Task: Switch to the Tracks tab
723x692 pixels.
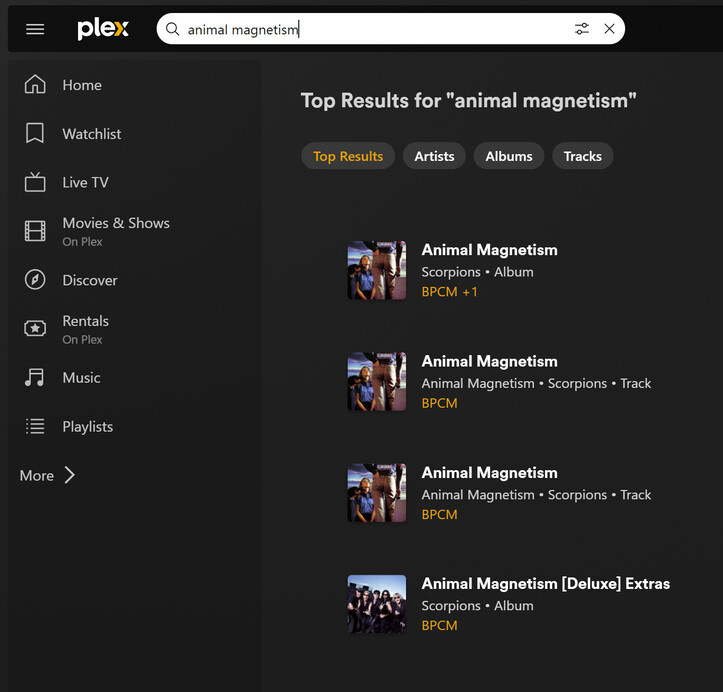Action: tap(582, 156)
